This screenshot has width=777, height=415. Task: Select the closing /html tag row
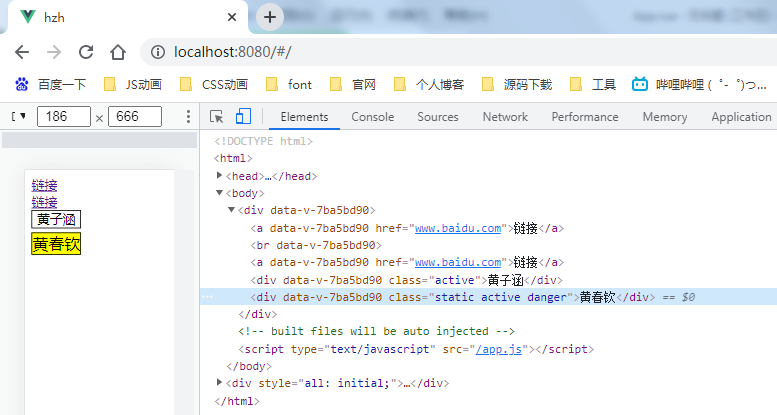[x=236, y=401]
